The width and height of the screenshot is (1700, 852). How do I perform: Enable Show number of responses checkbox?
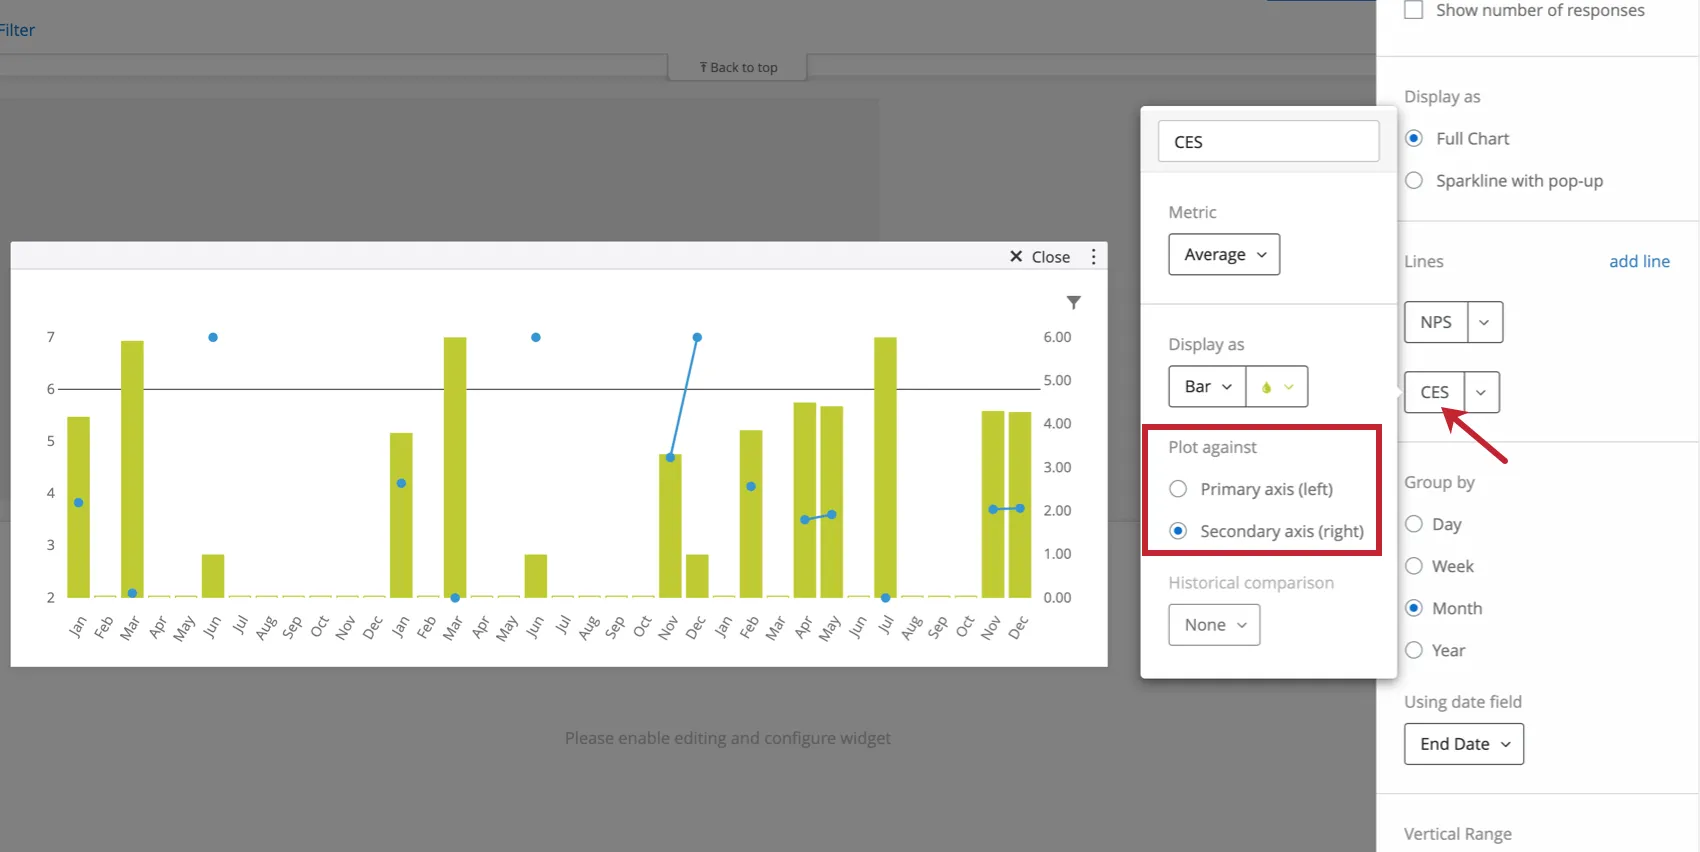tap(1414, 10)
